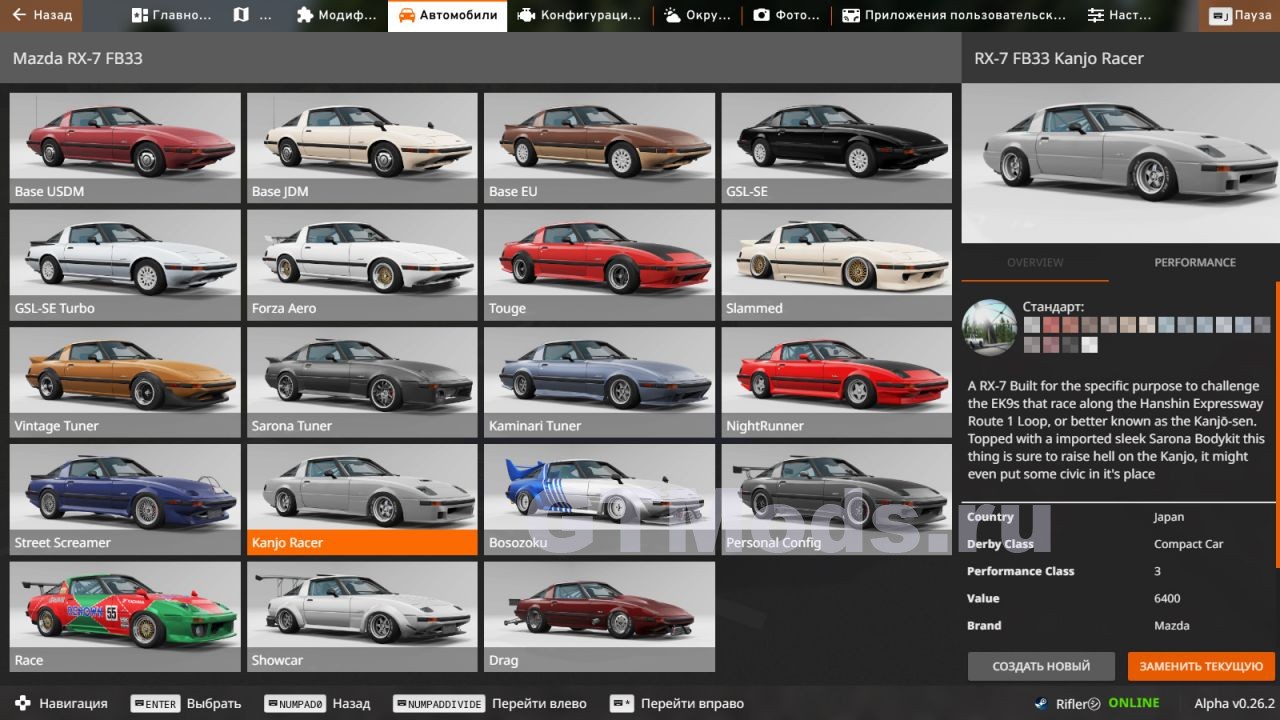1280x720 pixels.
Task: Pick the white swatch in second row
Action: click(1089, 345)
